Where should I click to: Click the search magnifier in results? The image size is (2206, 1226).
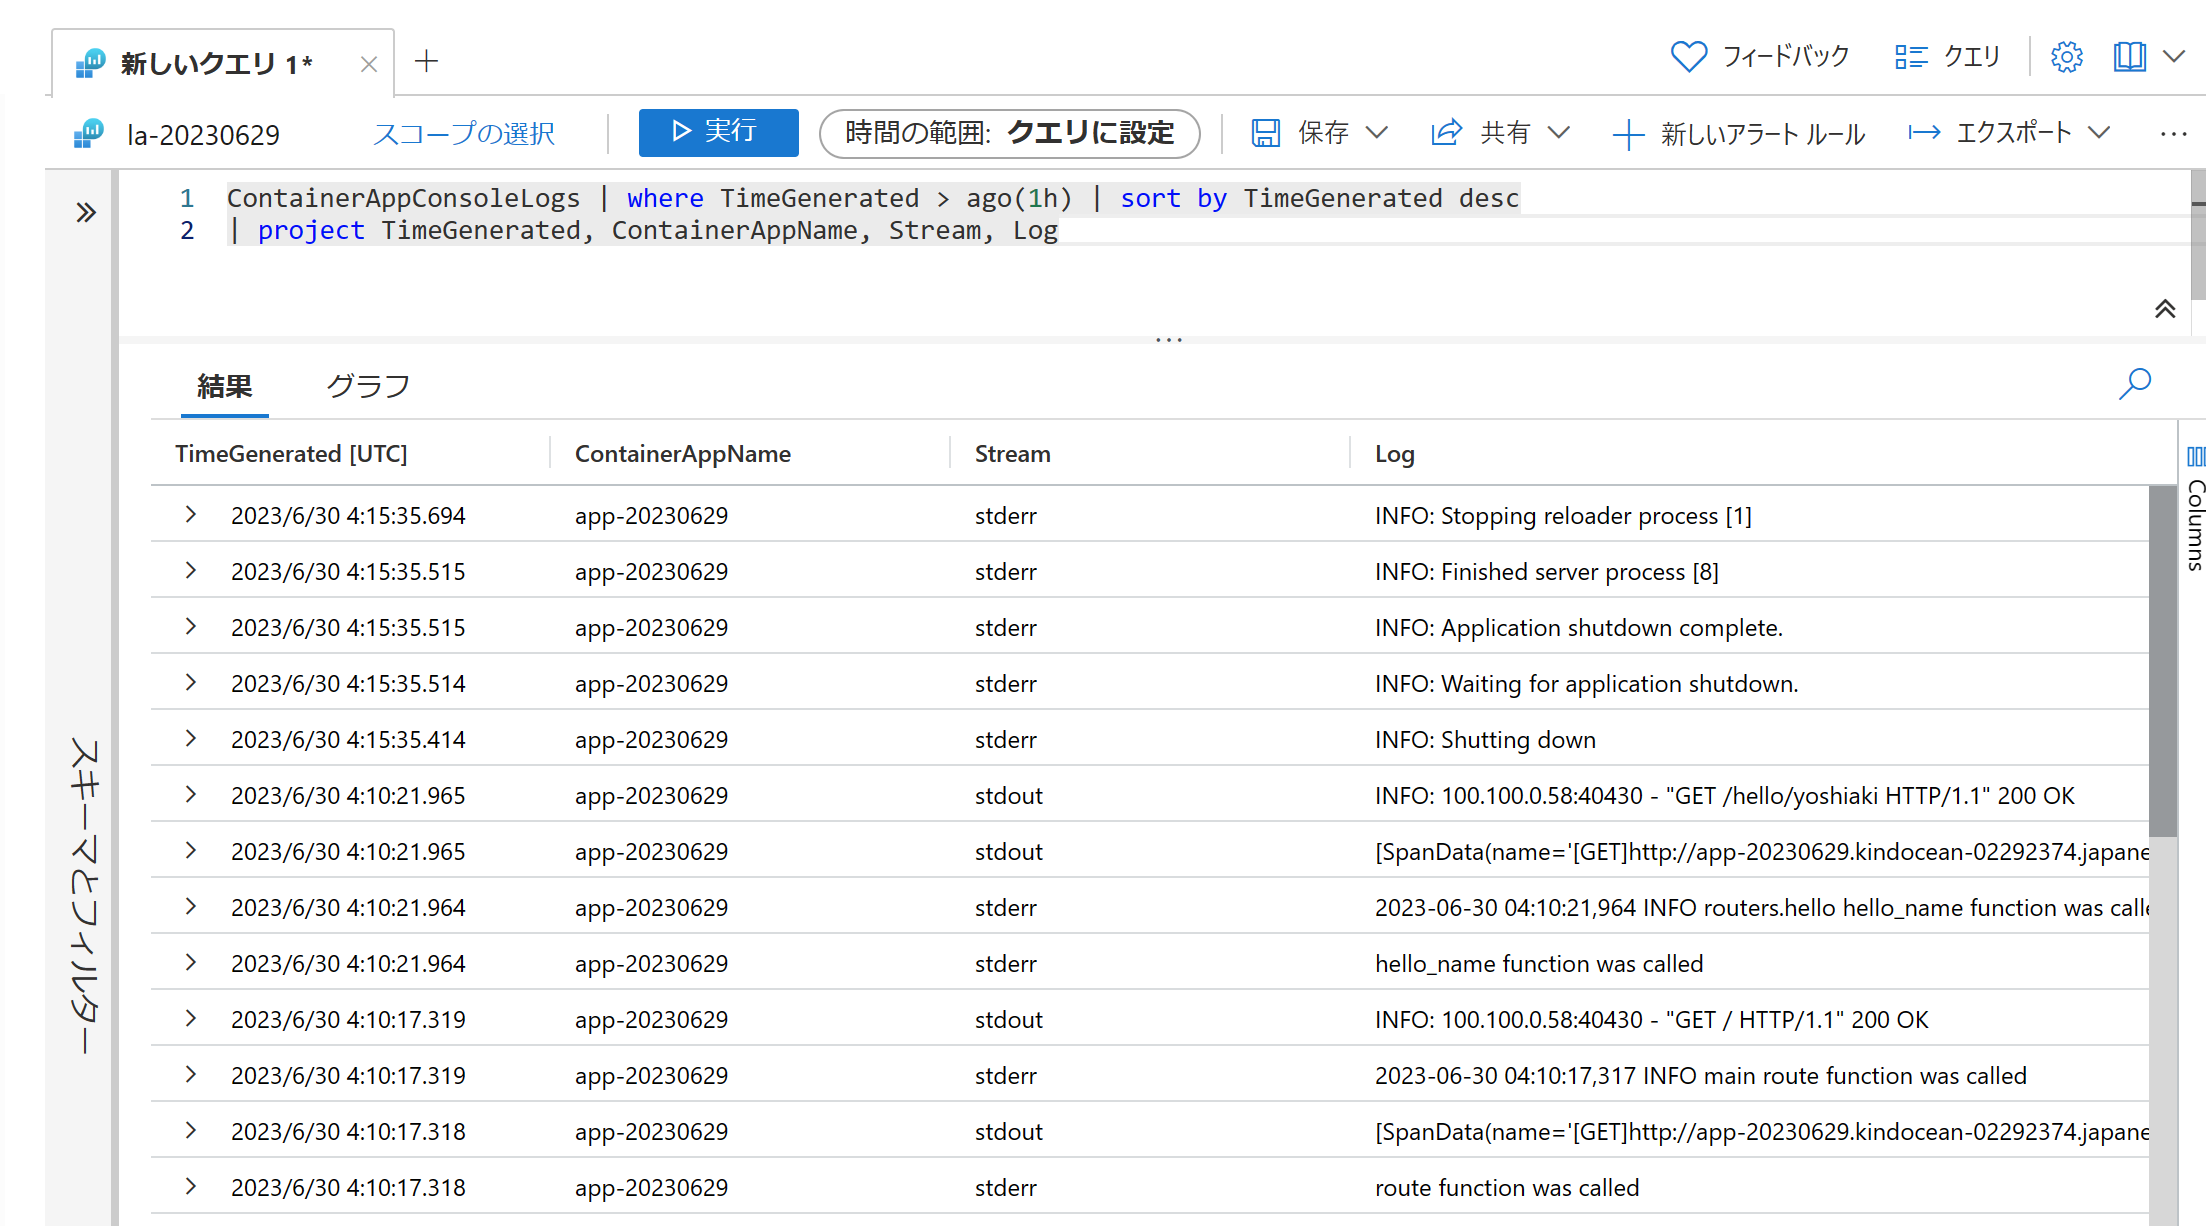(2134, 384)
